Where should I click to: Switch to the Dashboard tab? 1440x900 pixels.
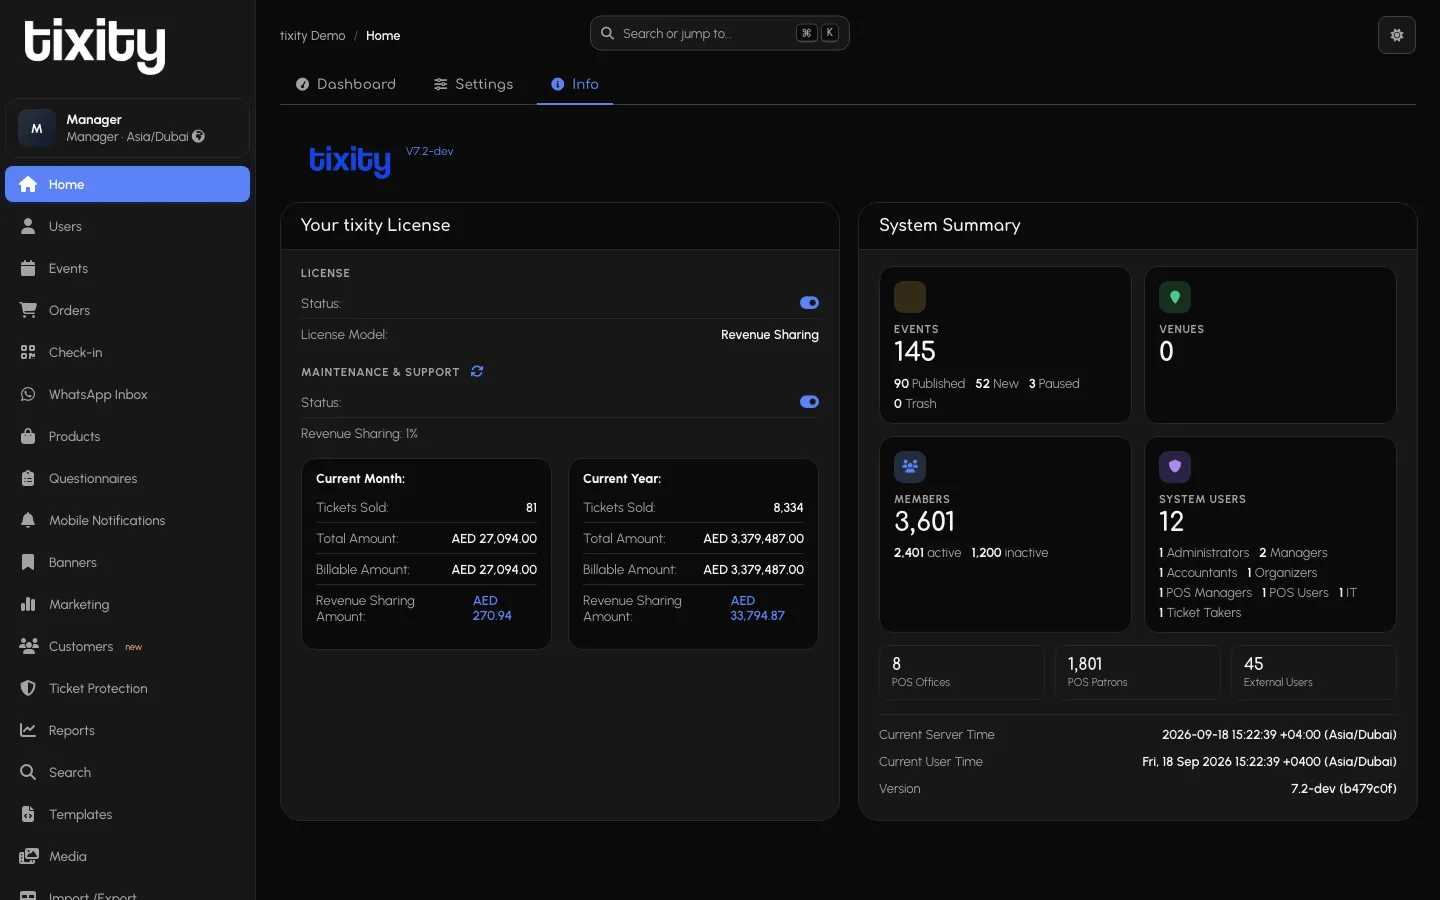click(346, 84)
